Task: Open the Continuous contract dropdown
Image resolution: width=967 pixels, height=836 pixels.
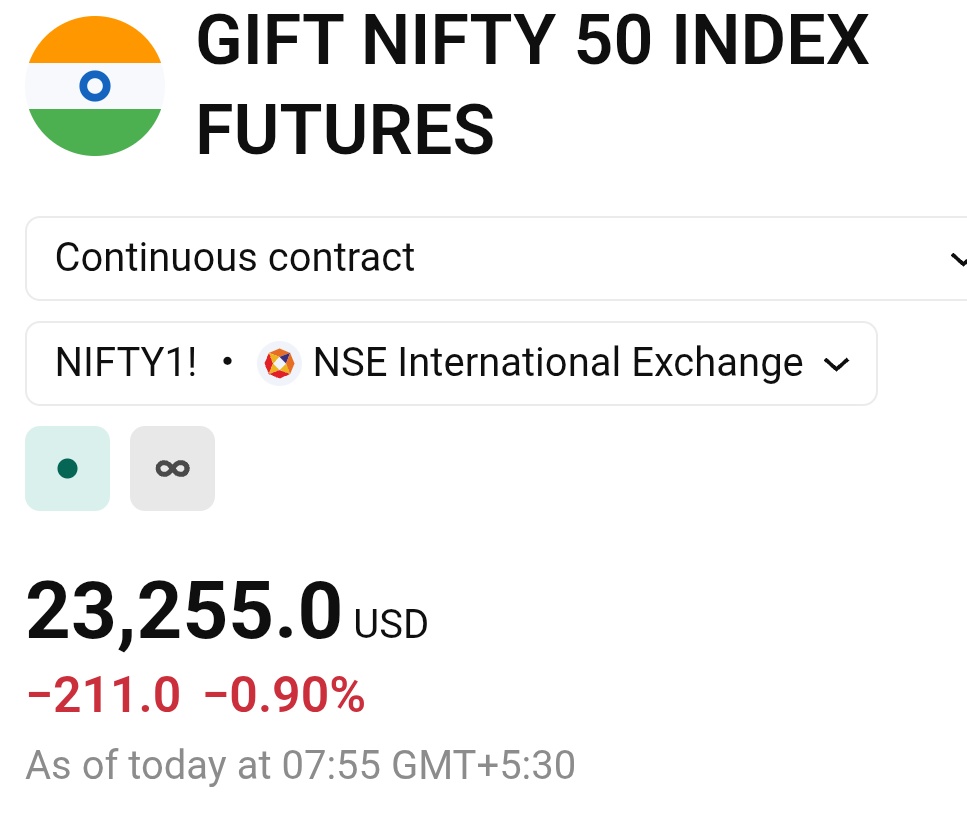Action: coord(496,258)
